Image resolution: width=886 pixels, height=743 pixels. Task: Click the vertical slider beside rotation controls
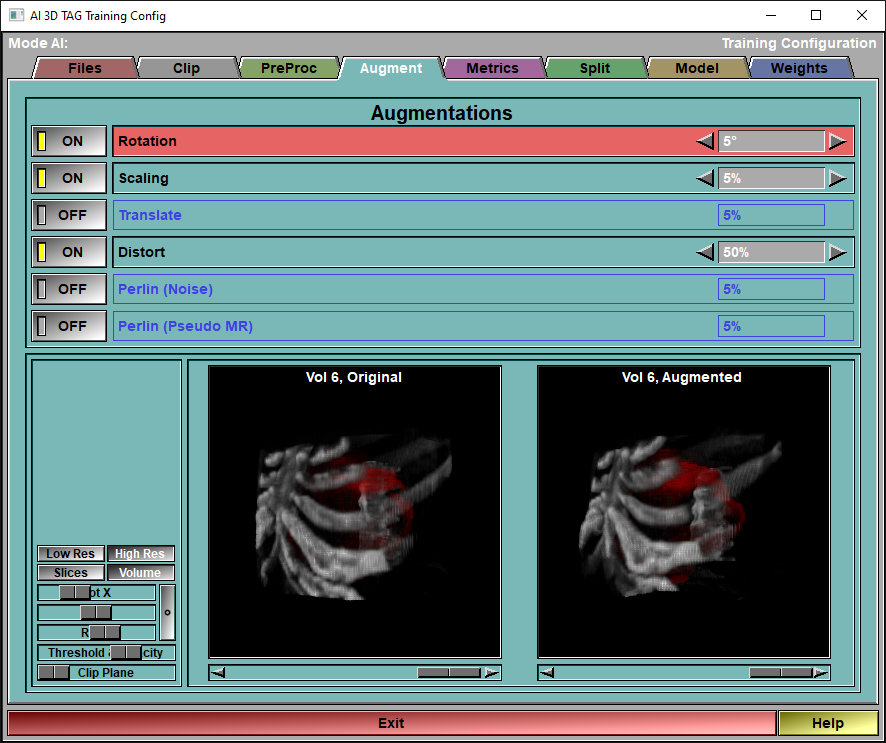click(x=167, y=612)
